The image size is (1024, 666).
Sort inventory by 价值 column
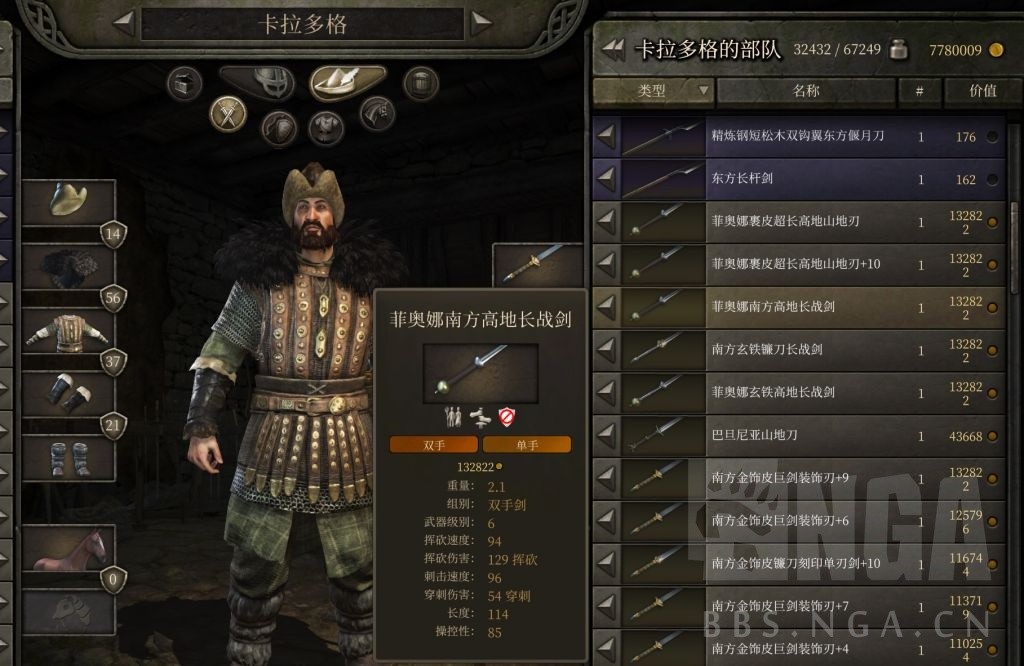(x=982, y=91)
